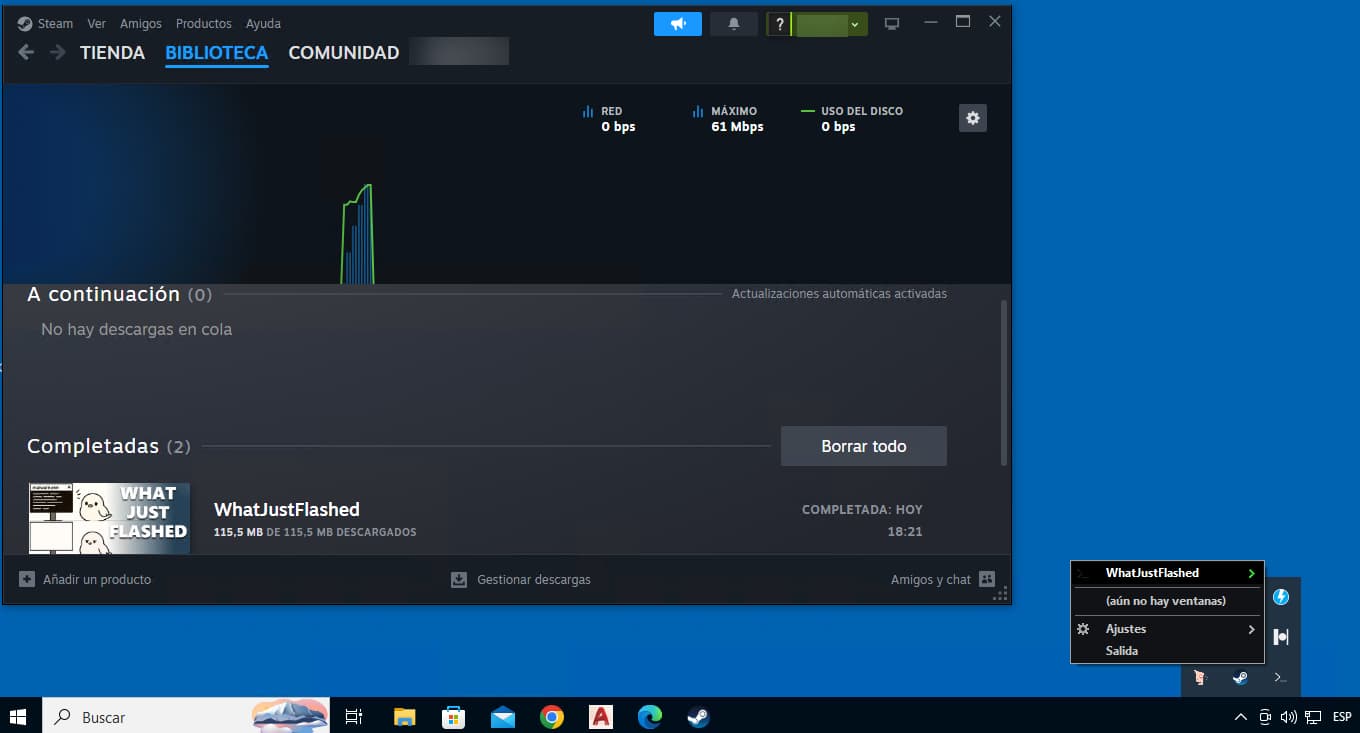1360x733 pixels.
Task: Click the RED 0 bps stat
Action: point(609,119)
